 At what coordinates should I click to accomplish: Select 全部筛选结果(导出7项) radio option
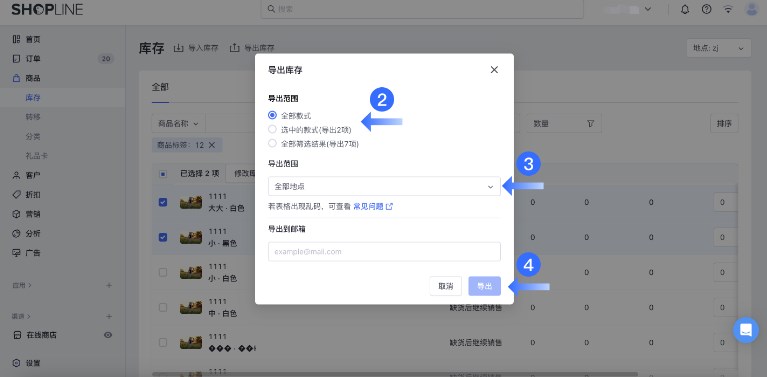click(272, 144)
